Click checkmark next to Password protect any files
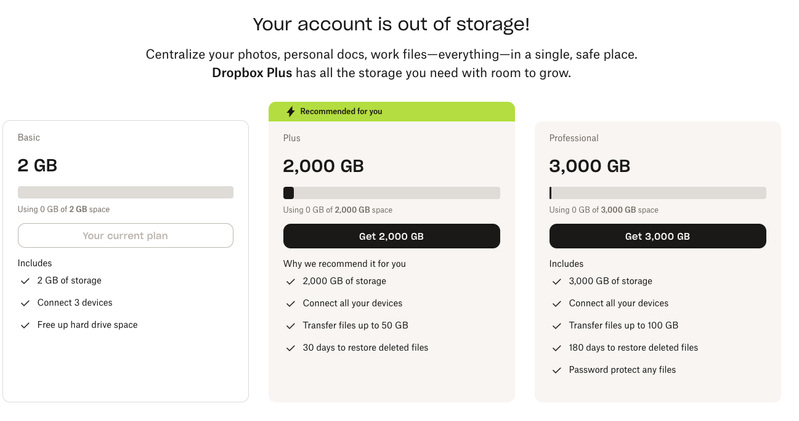 [555, 370]
